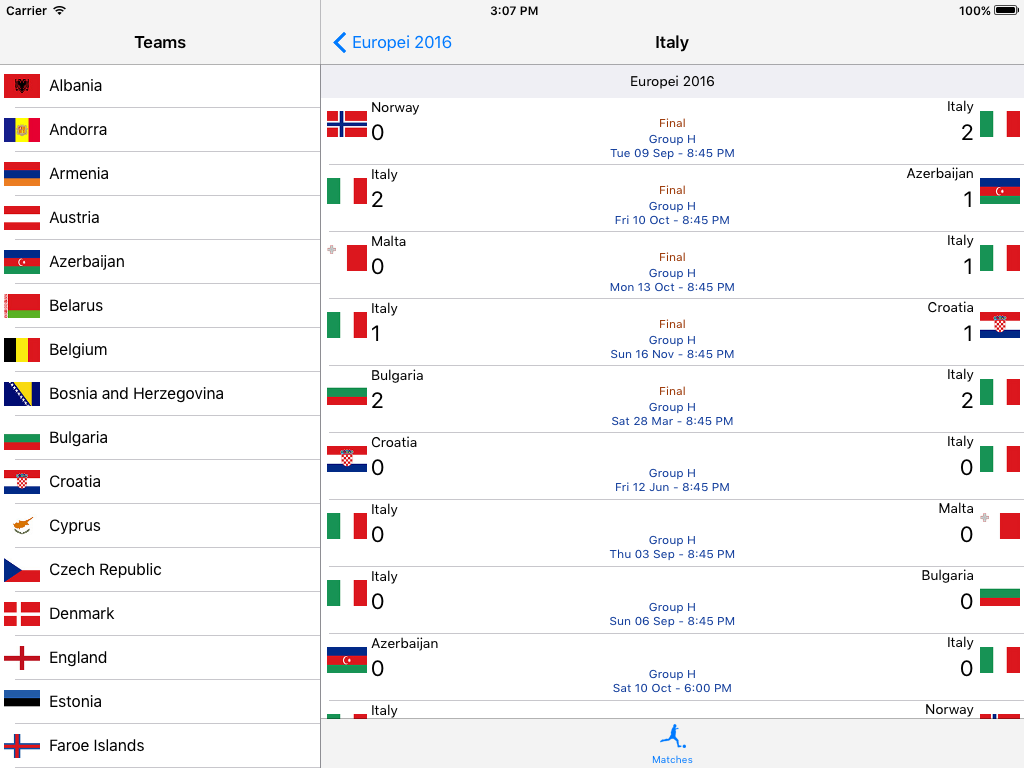Select the Andorra flag in teams list
The image size is (1024, 768).
pos(22,129)
